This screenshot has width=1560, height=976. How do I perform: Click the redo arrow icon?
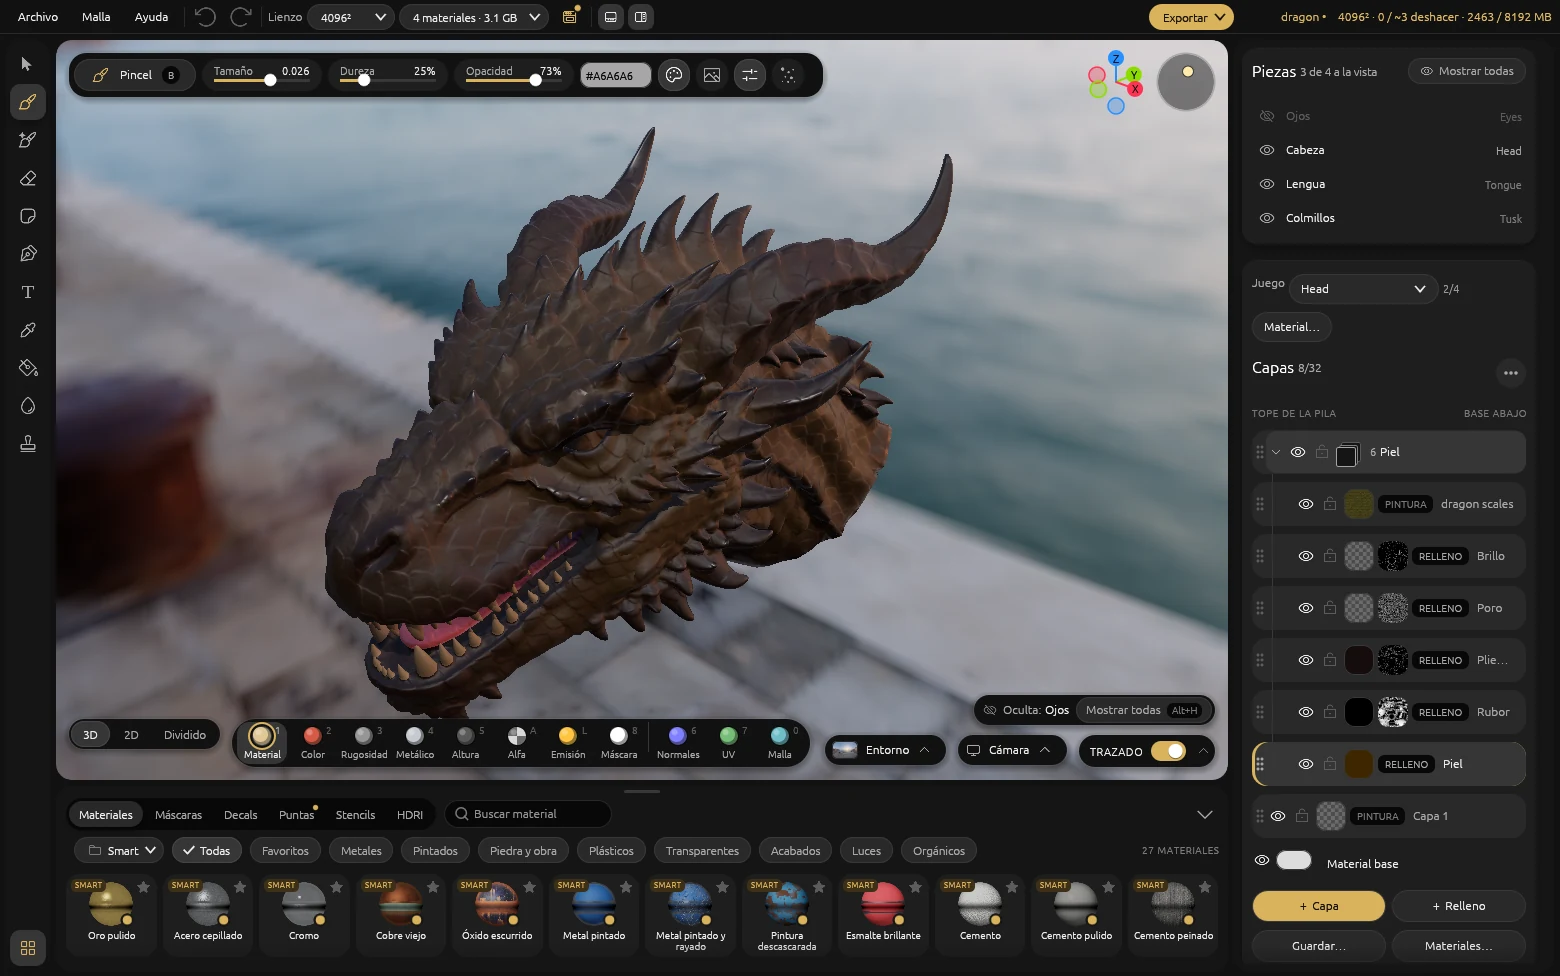[x=240, y=17]
